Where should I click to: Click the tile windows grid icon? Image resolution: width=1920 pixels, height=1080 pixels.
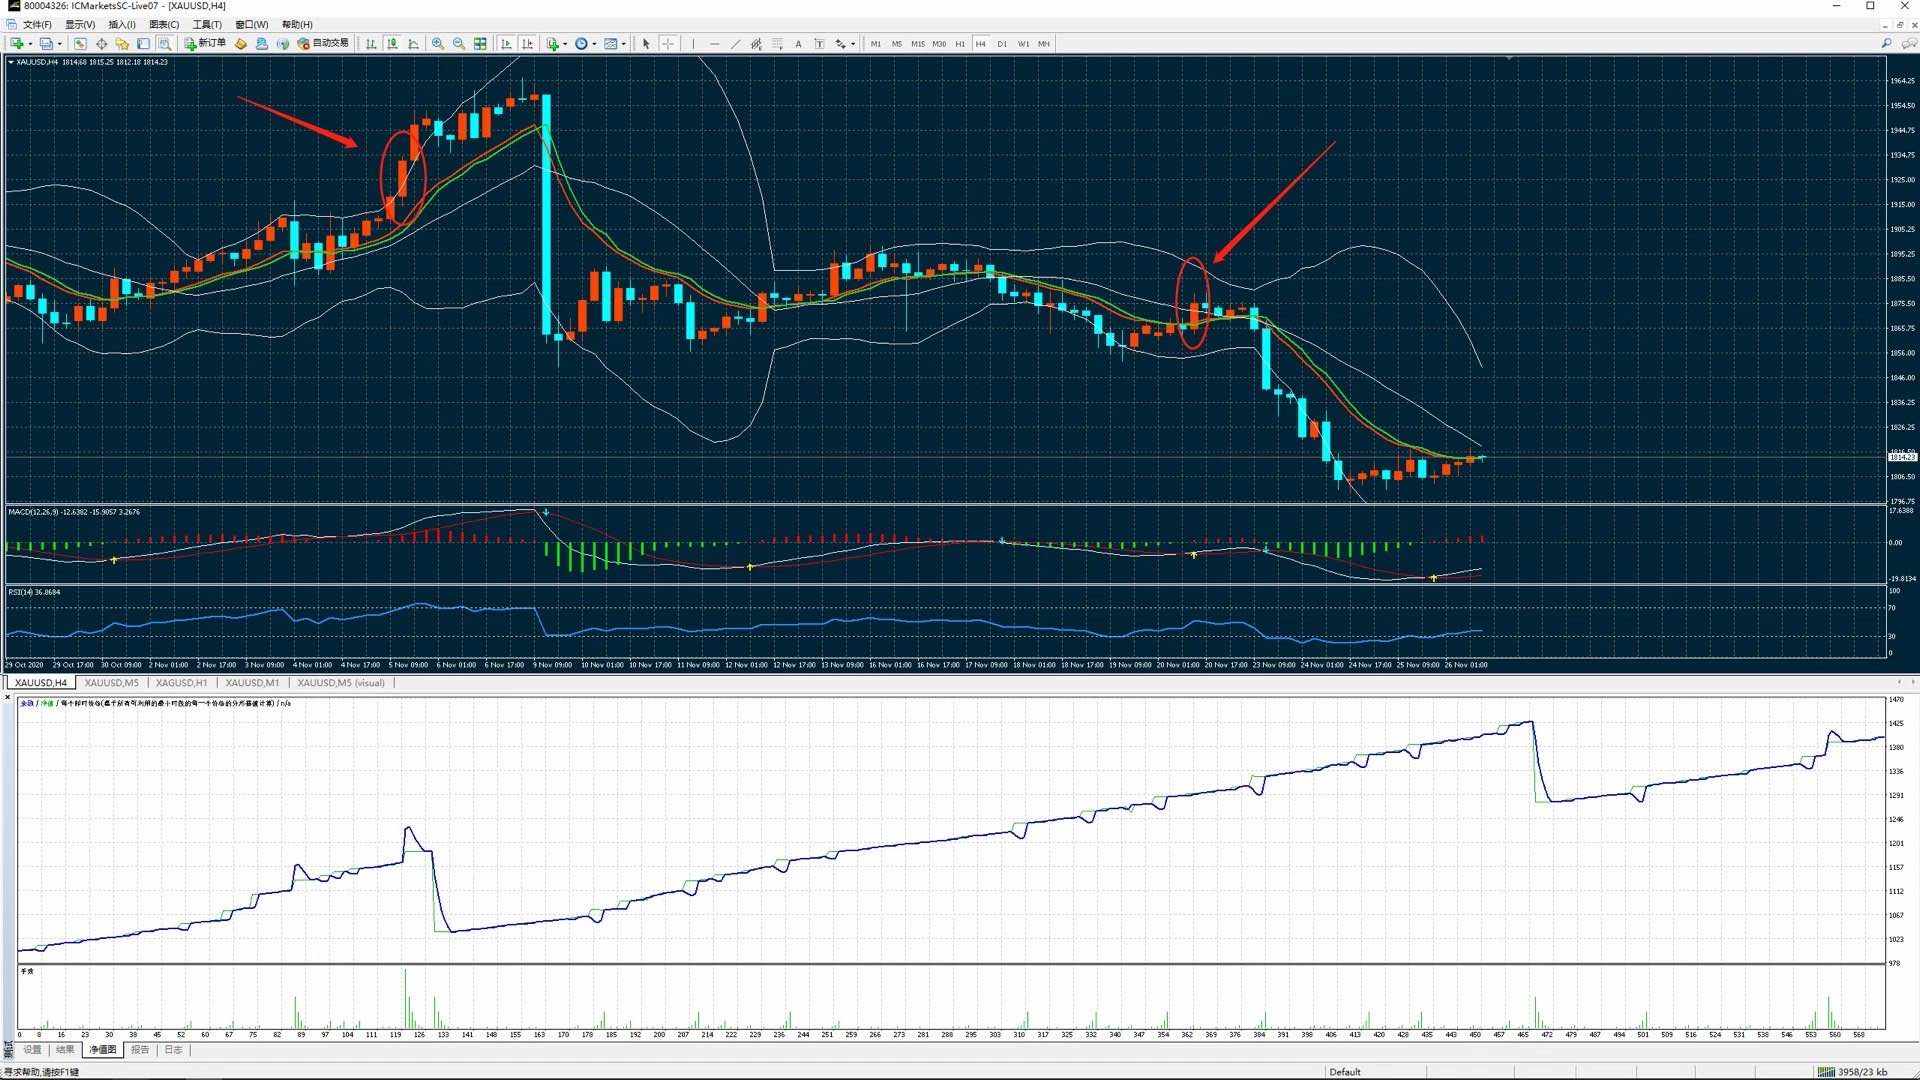(x=481, y=44)
